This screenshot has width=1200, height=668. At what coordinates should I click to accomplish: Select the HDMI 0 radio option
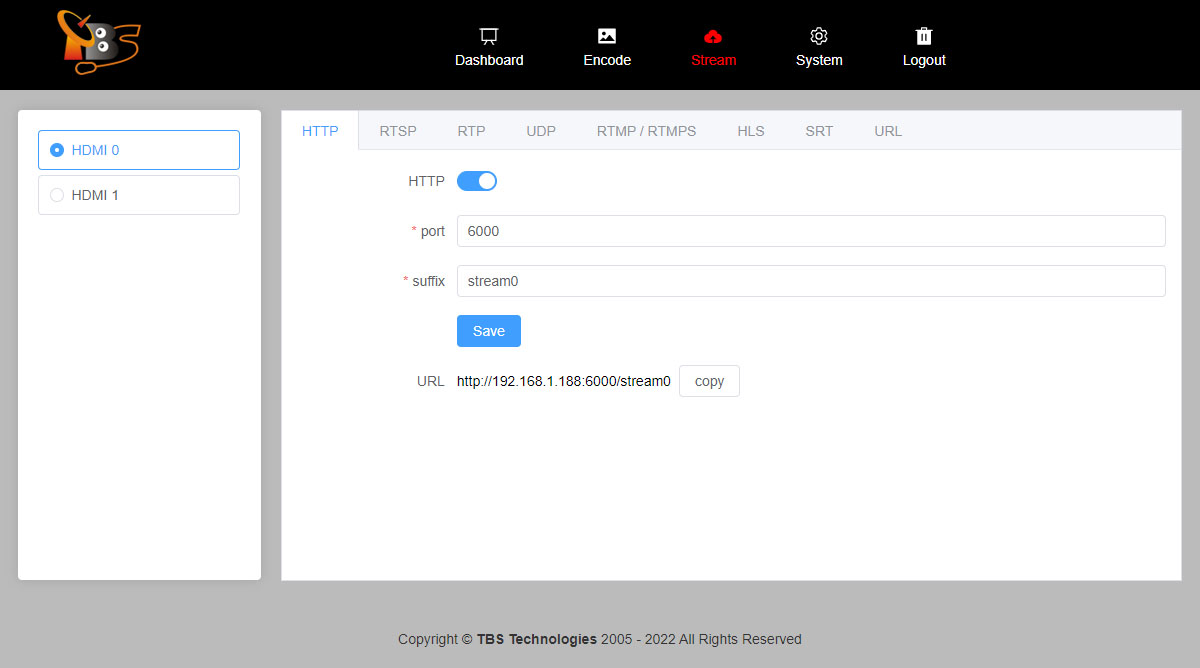(57, 150)
